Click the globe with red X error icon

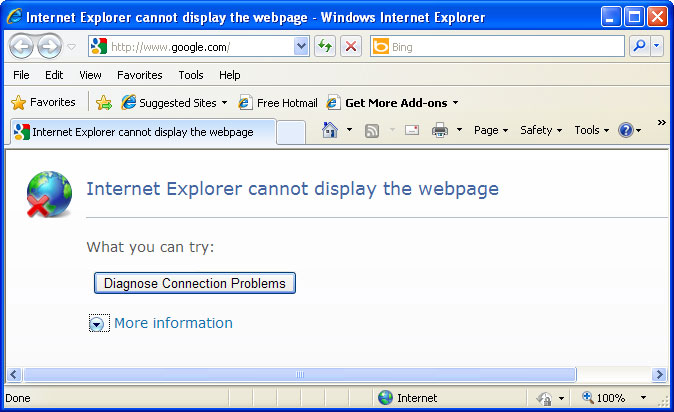click(49, 194)
